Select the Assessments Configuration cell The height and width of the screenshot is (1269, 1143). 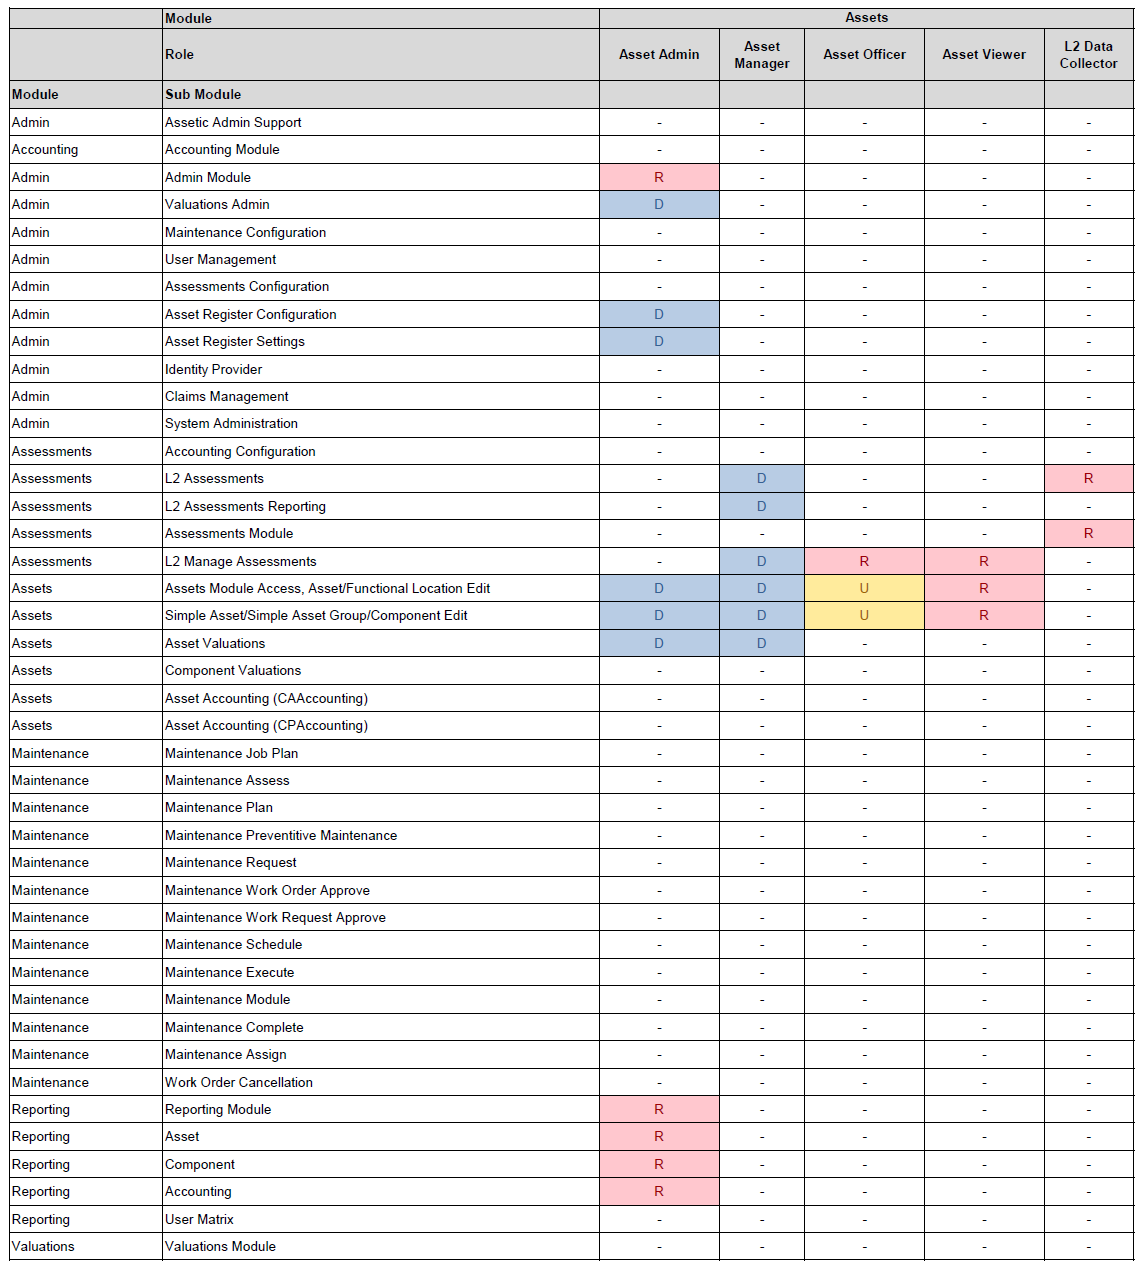381,286
